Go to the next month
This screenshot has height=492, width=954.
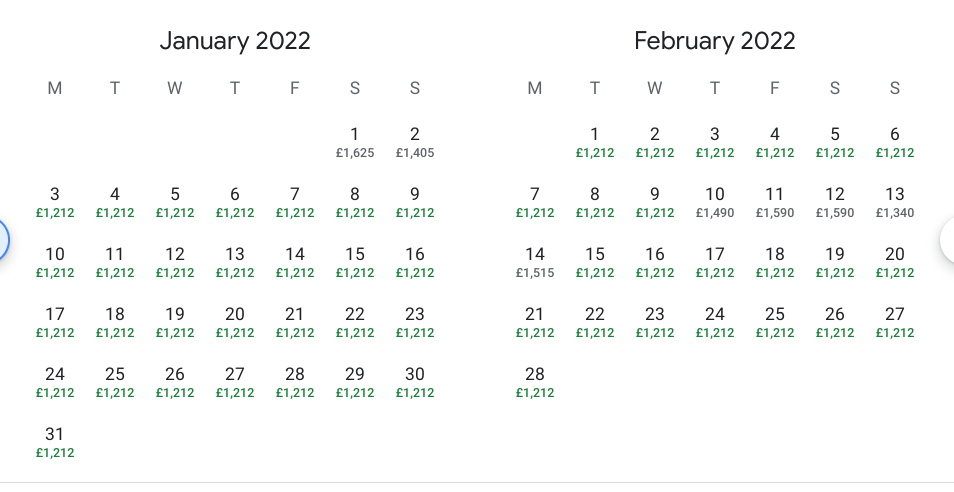[949, 241]
